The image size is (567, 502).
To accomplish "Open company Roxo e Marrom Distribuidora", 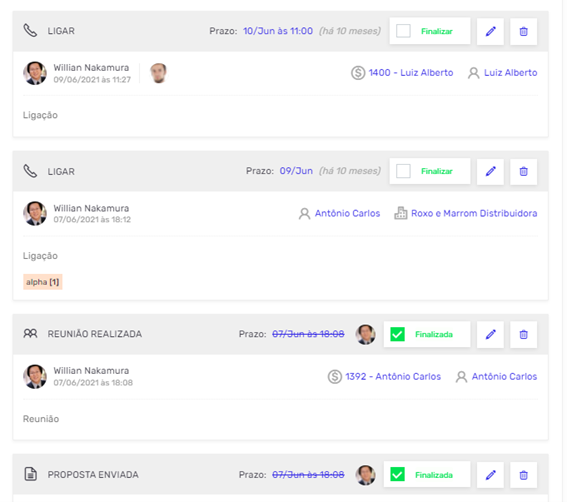I will click(x=474, y=213).
